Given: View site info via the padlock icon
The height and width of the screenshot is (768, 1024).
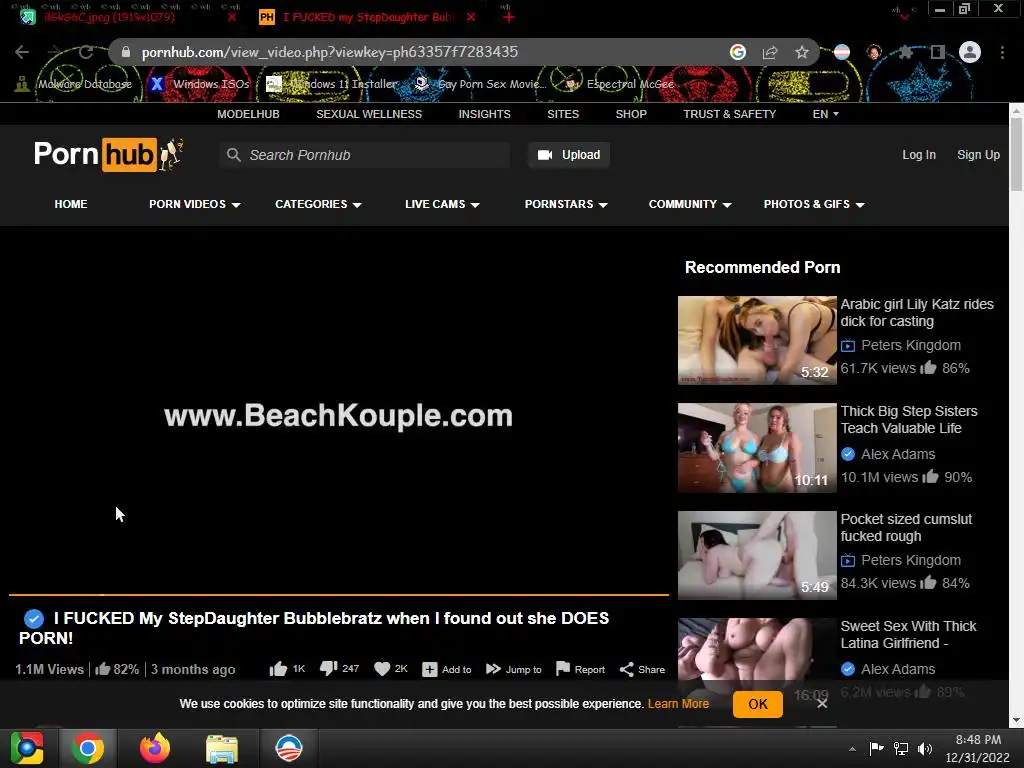Looking at the screenshot, I should (126, 52).
